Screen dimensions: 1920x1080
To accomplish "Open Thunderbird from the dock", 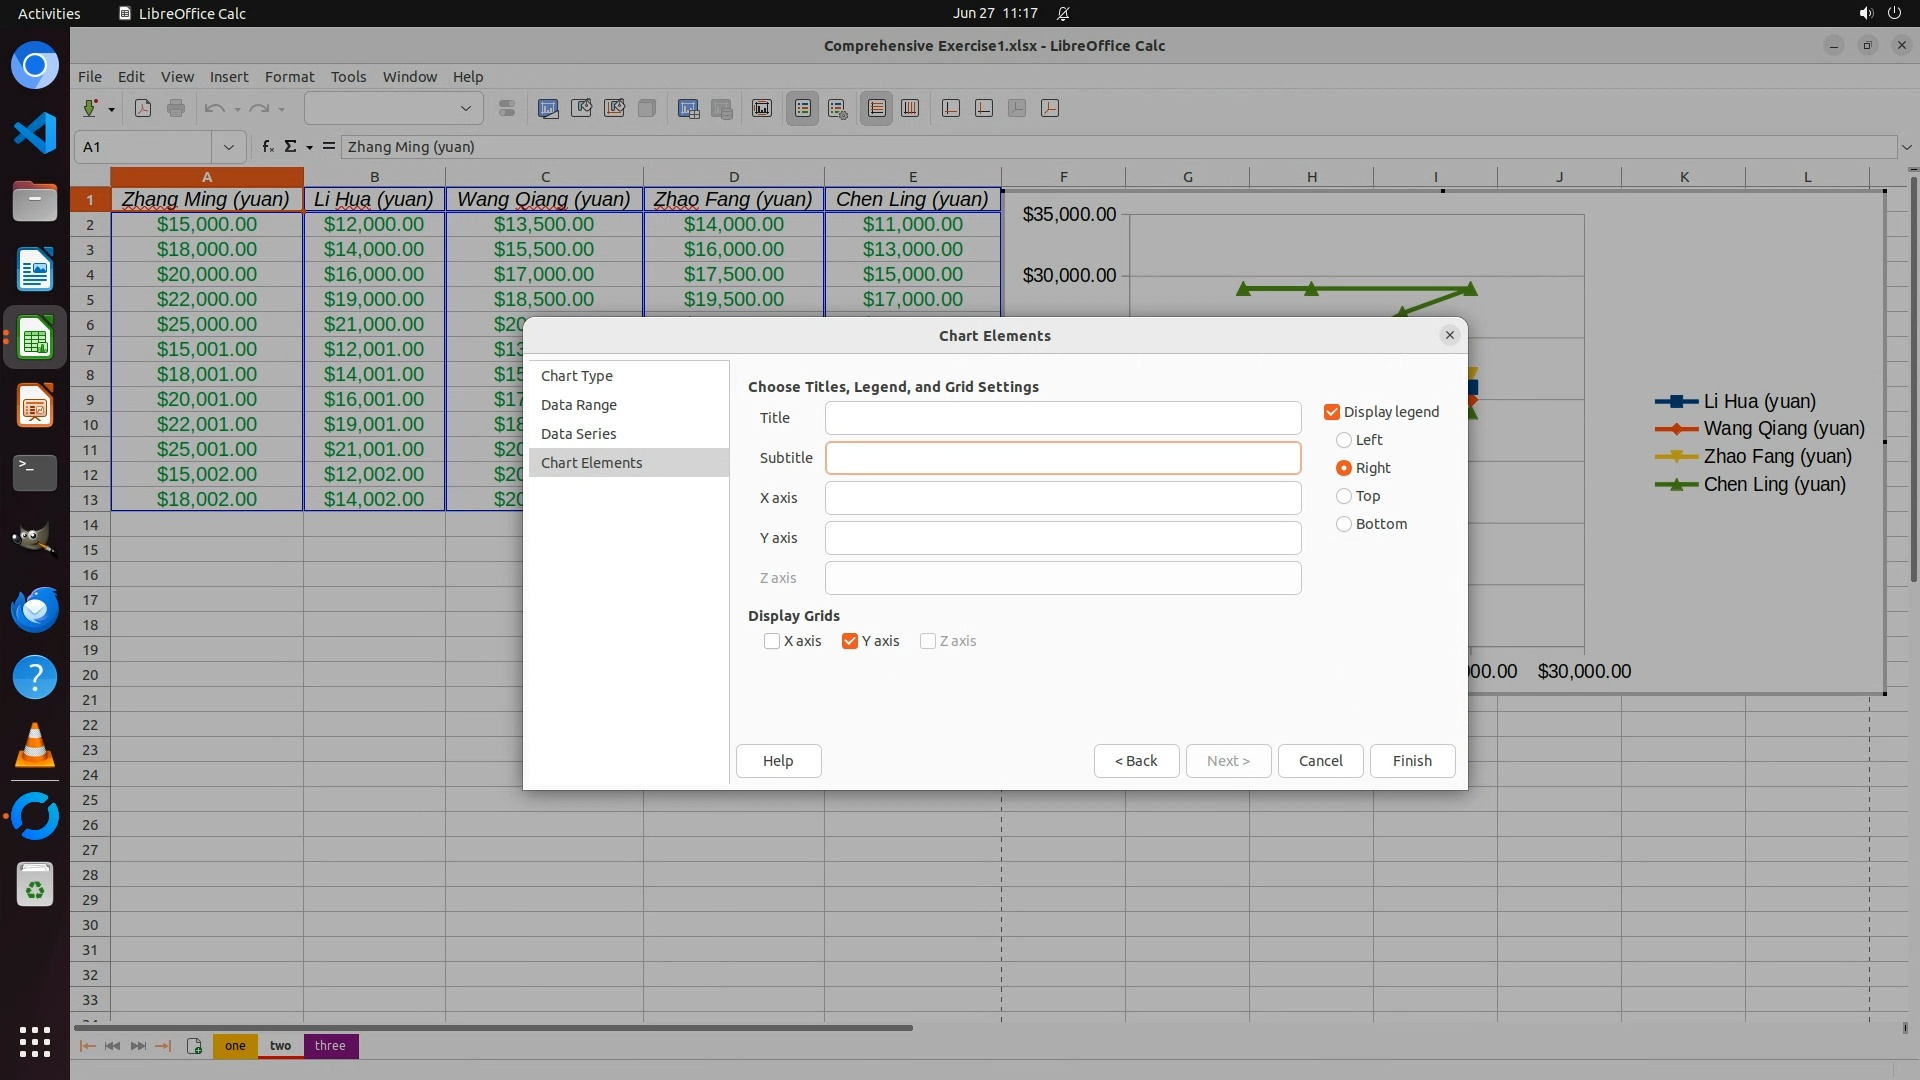I will pos(35,609).
